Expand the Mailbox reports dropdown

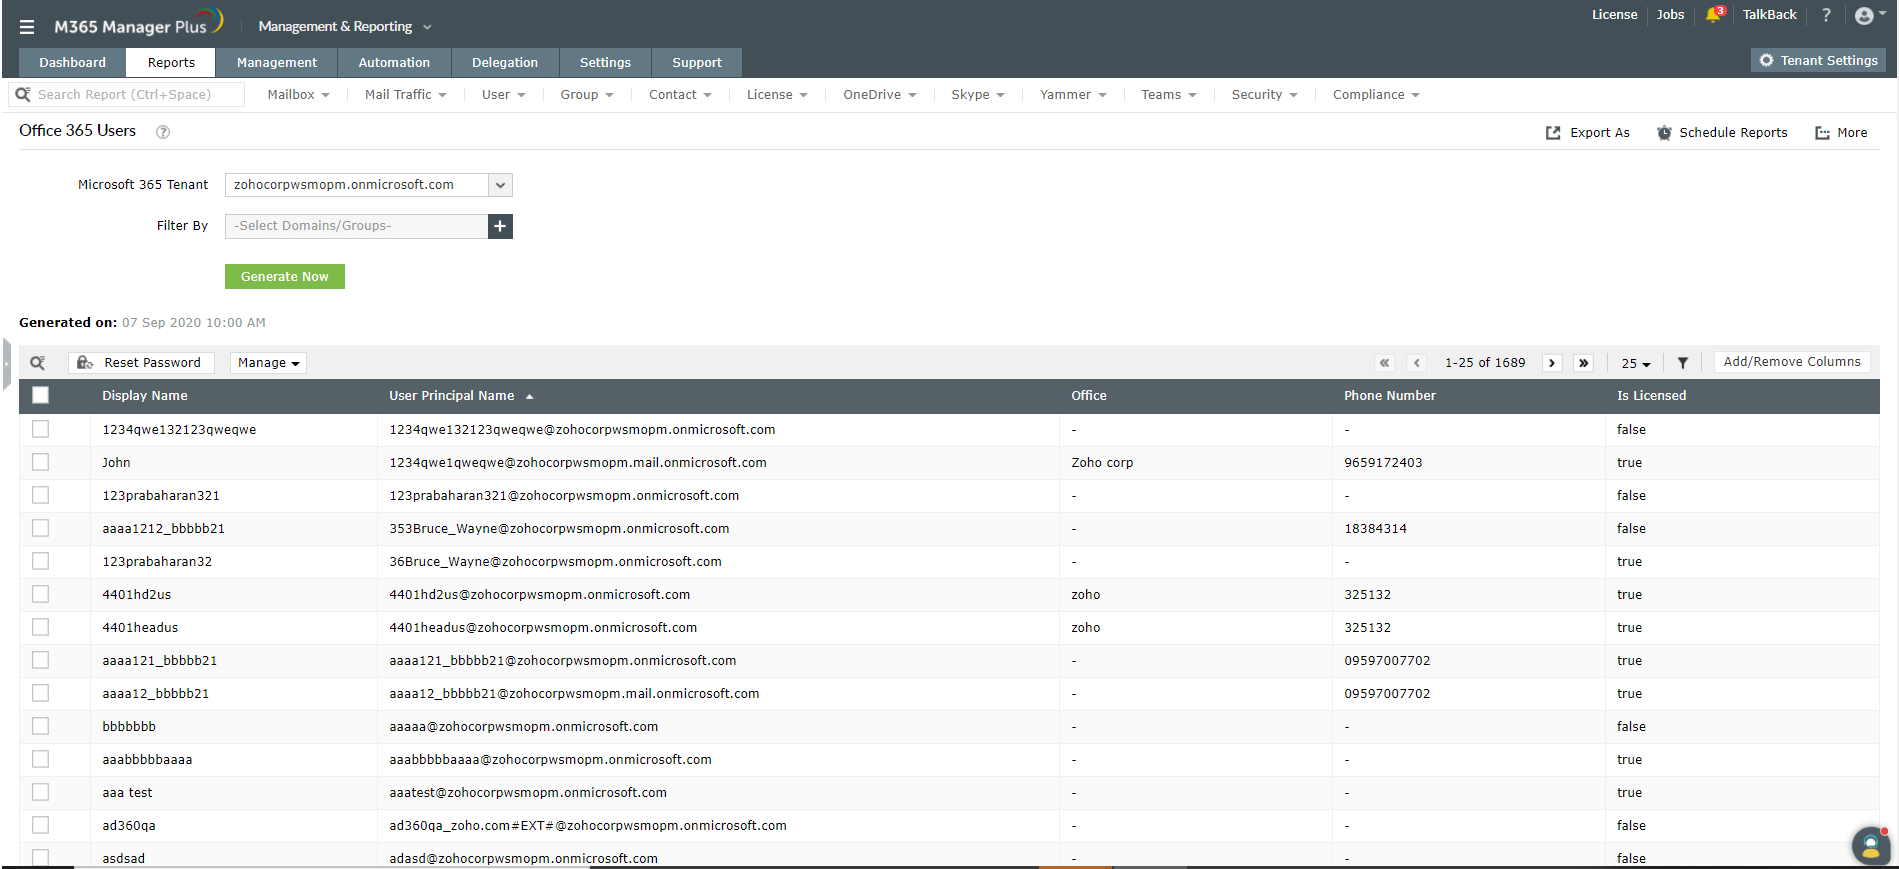point(298,95)
